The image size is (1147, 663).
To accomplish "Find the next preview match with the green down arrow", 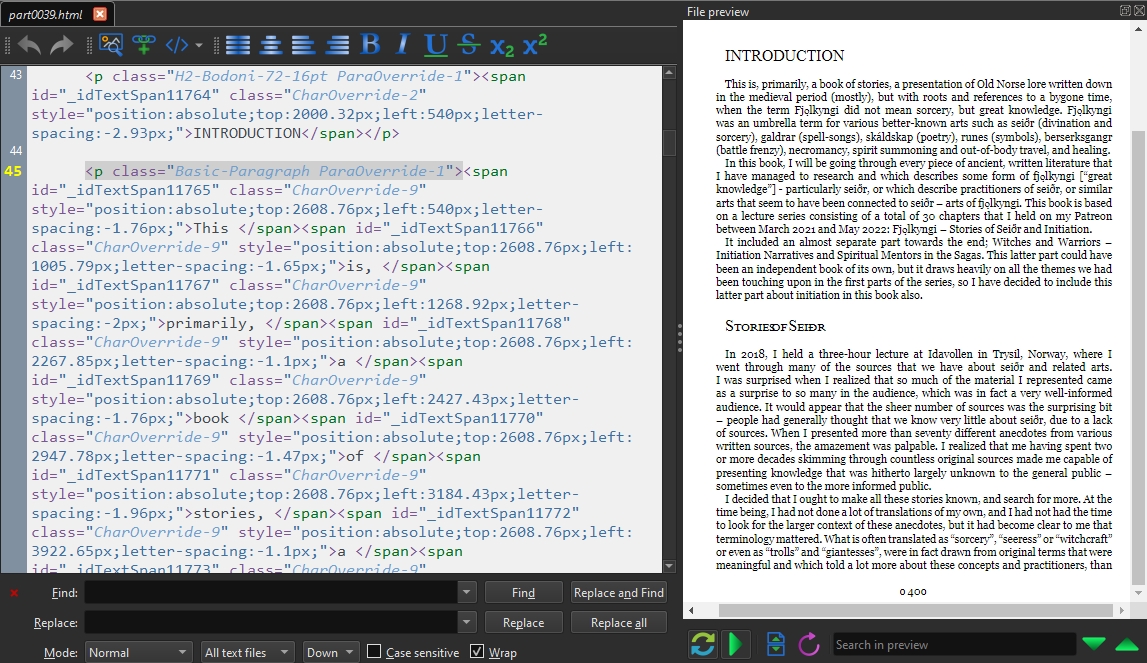I will tap(1094, 643).
